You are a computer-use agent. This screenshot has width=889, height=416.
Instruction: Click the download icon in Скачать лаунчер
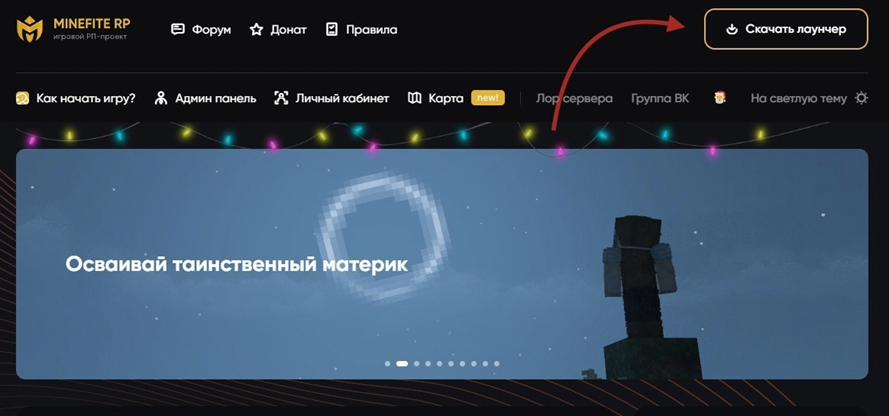coord(732,29)
